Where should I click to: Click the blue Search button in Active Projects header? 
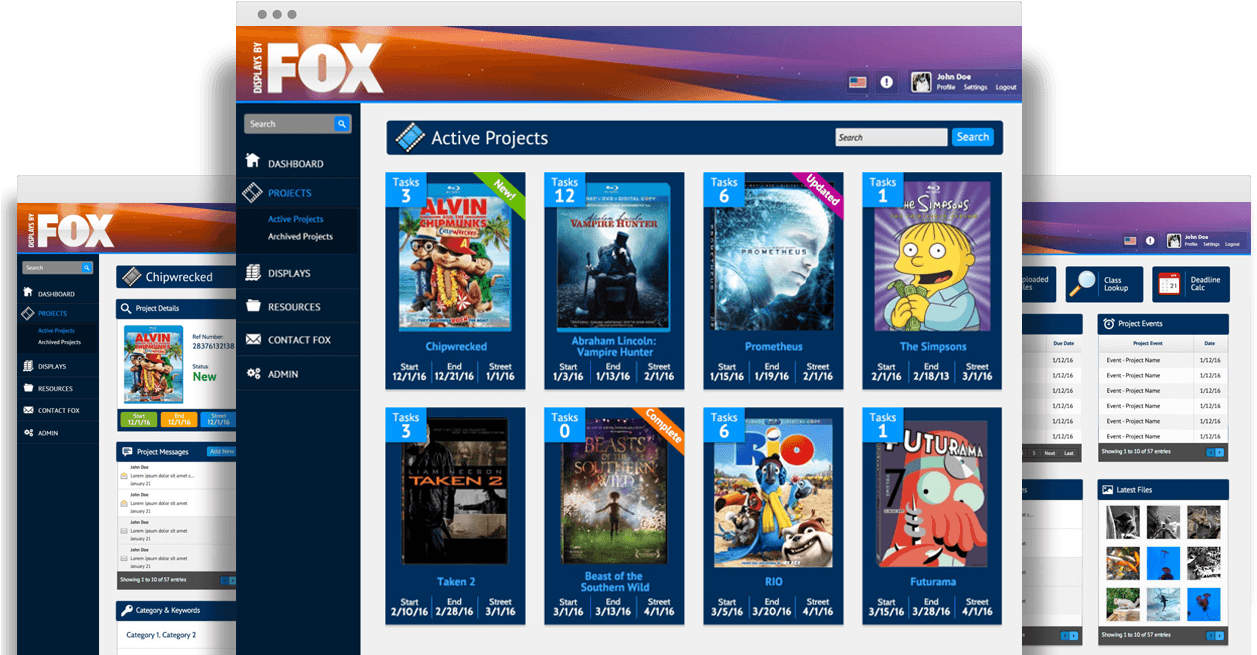pos(972,137)
